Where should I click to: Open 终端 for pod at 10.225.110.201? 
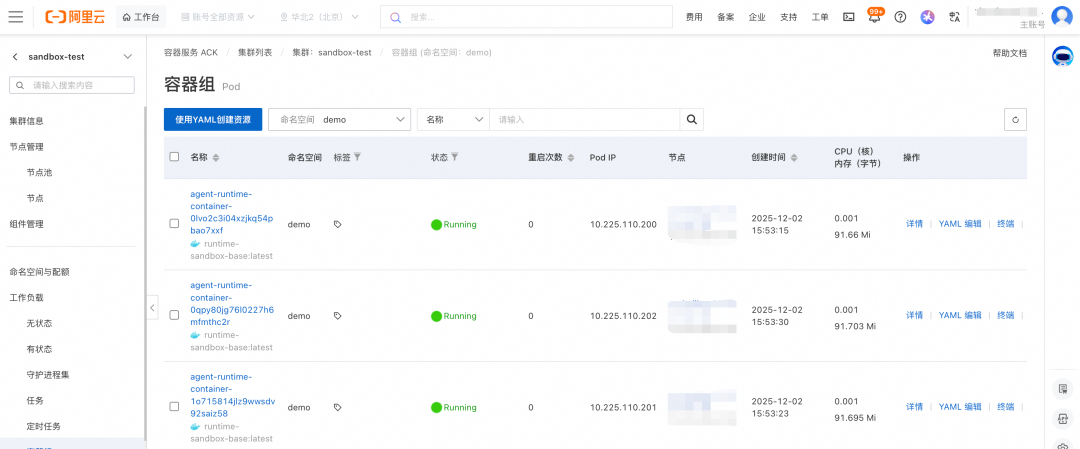click(x=1006, y=407)
